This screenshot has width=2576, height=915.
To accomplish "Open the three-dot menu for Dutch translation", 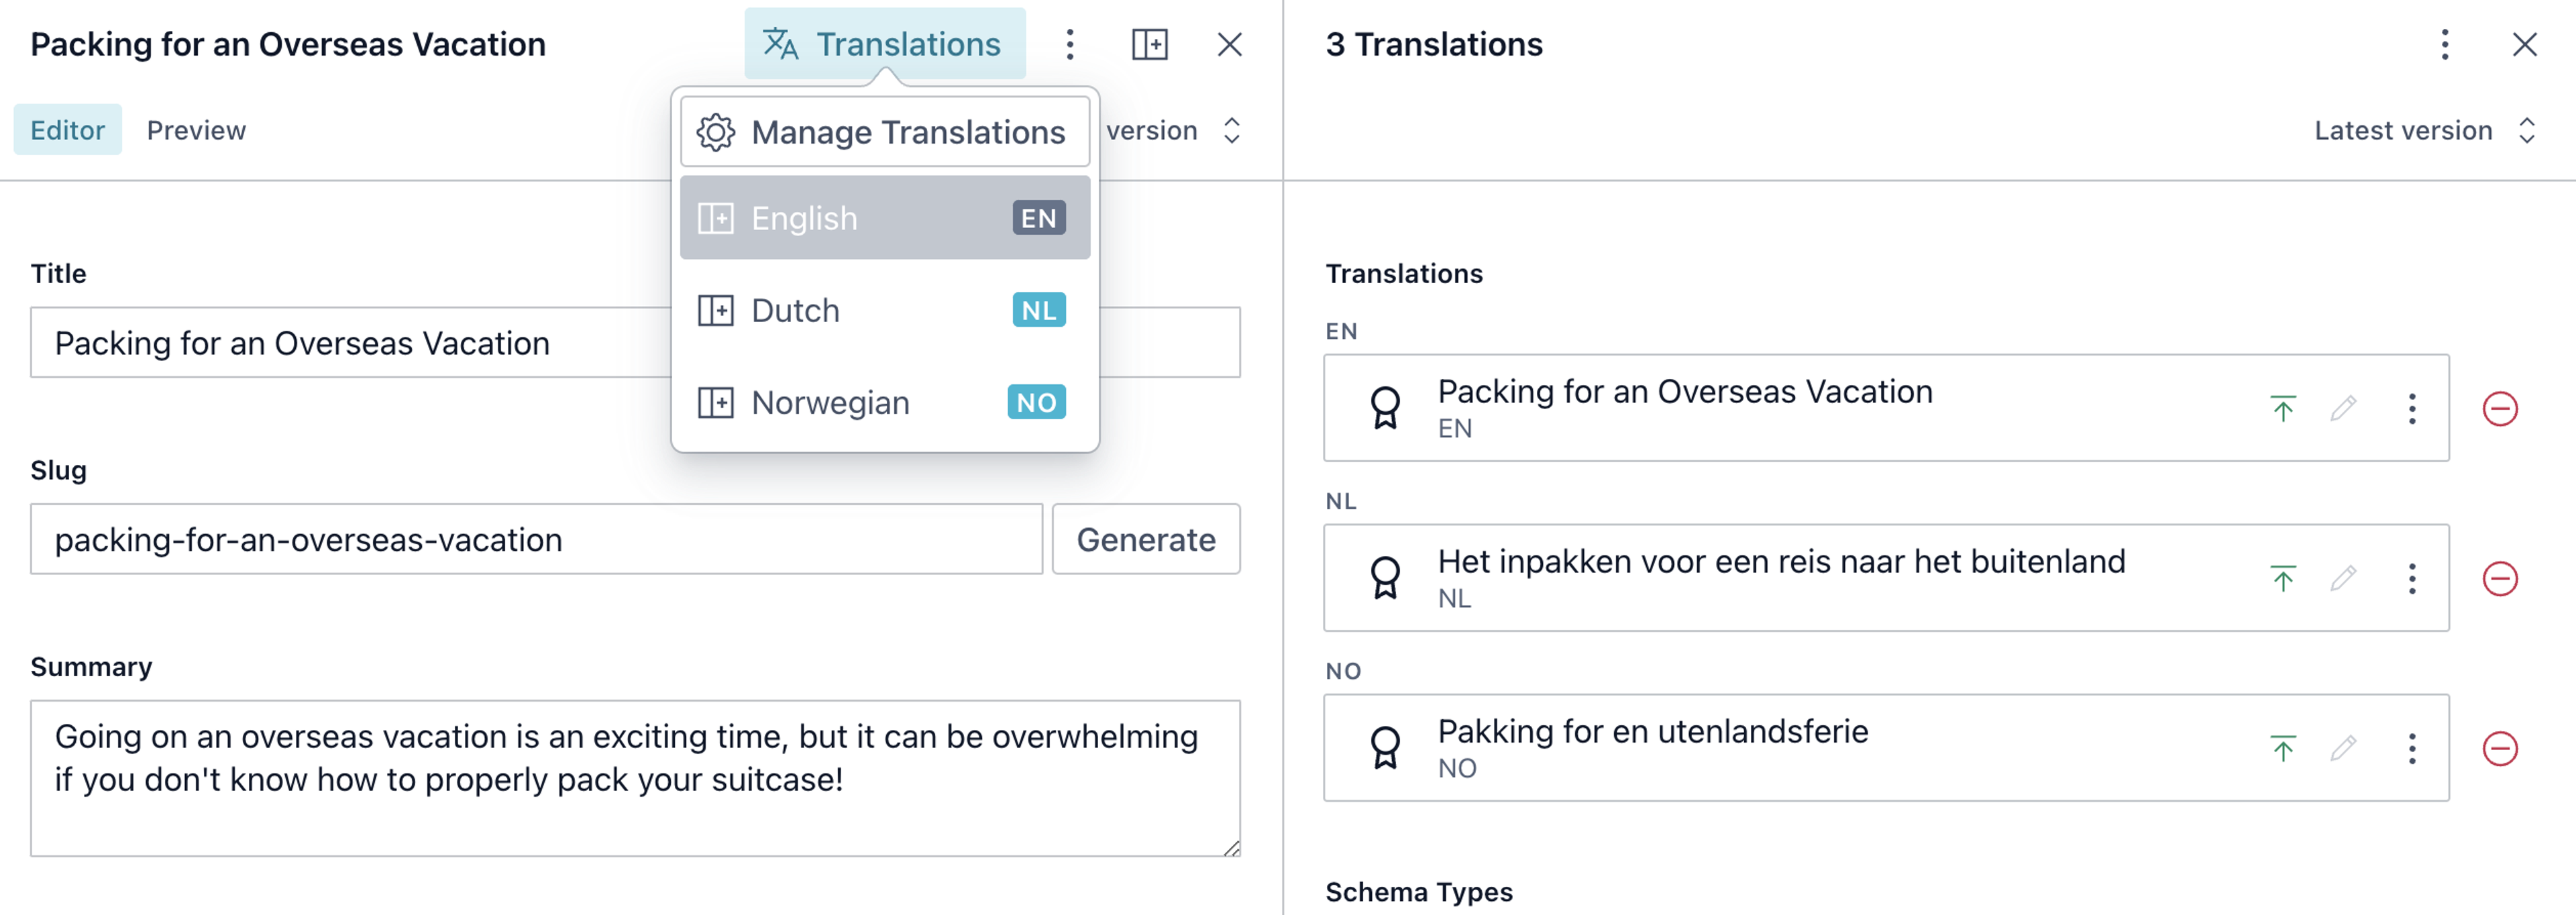I will click(2411, 578).
